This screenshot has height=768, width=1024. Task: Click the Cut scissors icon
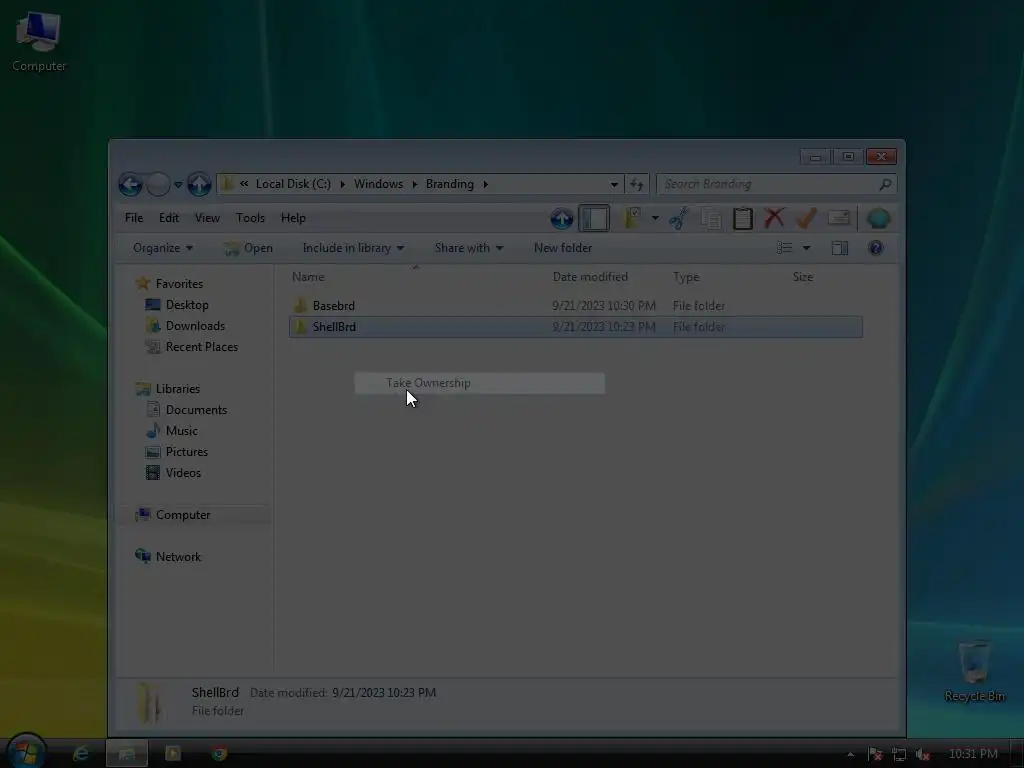679,218
